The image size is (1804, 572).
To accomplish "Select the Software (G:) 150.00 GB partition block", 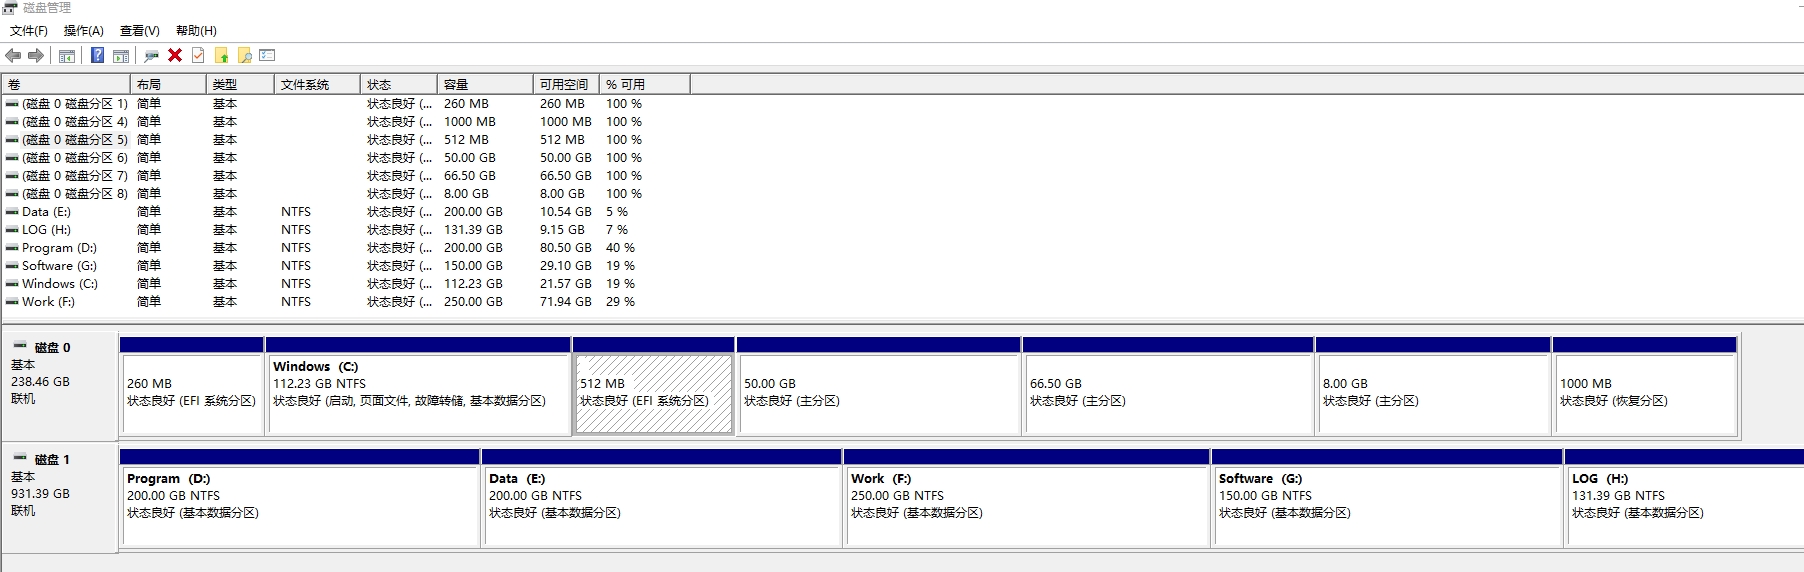I will (1388, 498).
